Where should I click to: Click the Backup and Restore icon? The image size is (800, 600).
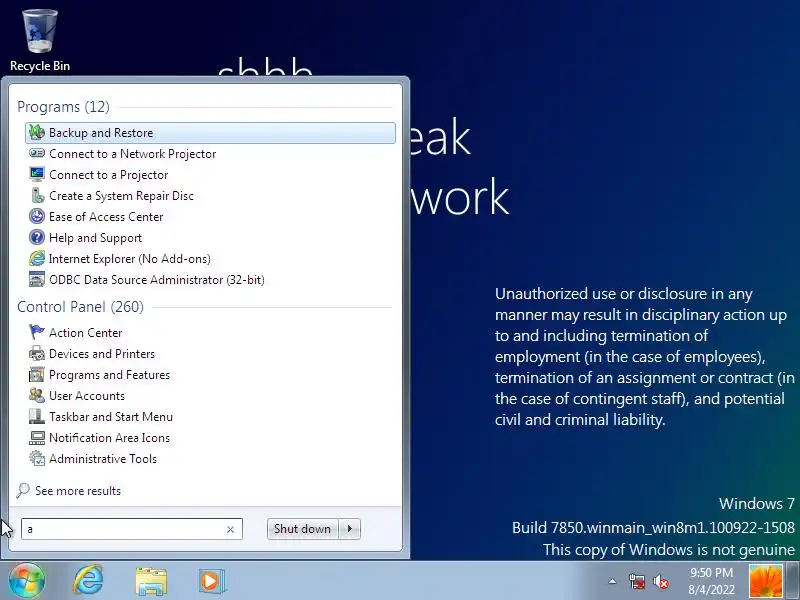[x=37, y=133]
